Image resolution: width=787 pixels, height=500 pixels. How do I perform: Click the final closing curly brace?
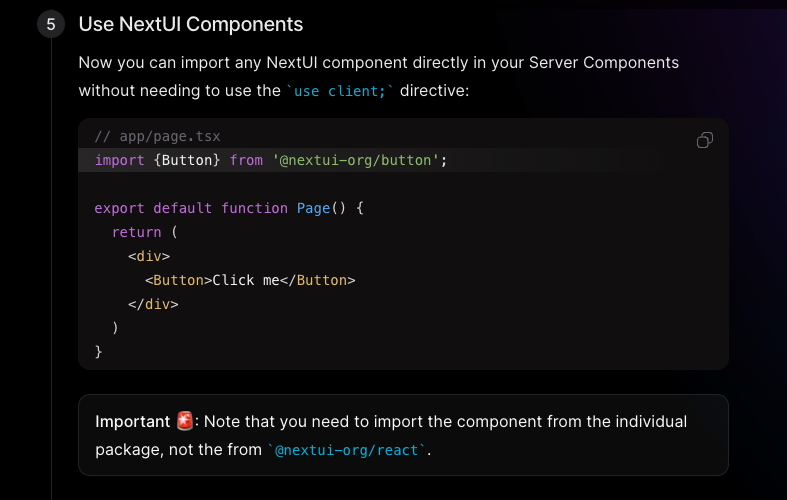click(98, 351)
